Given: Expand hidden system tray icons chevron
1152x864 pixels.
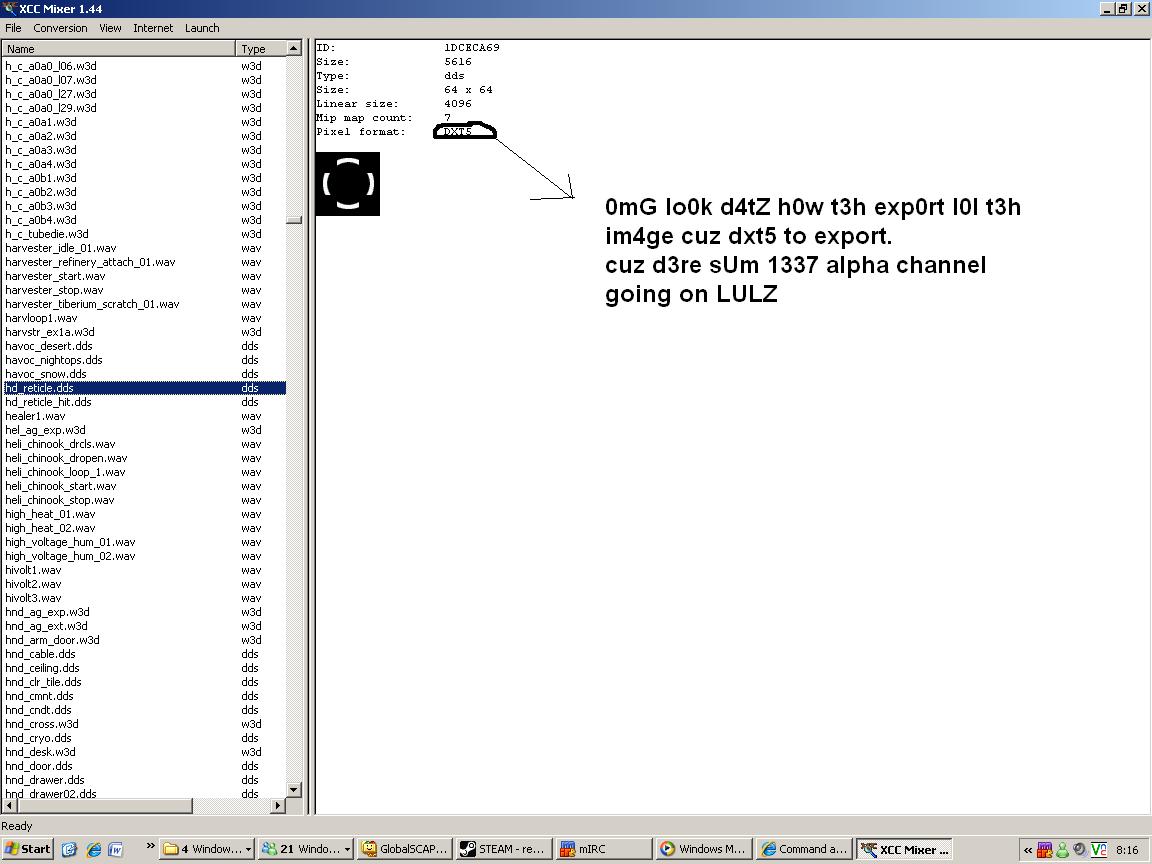Looking at the screenshot, I should (x=1027, y=850).
